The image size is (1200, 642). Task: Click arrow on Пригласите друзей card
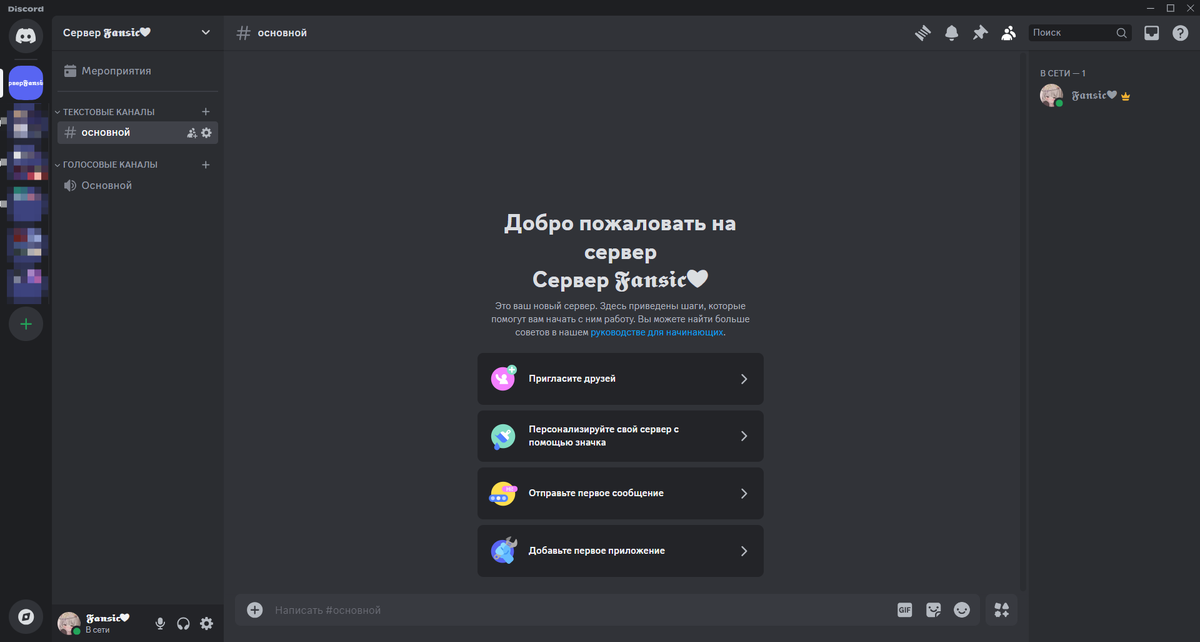point(744,379)
